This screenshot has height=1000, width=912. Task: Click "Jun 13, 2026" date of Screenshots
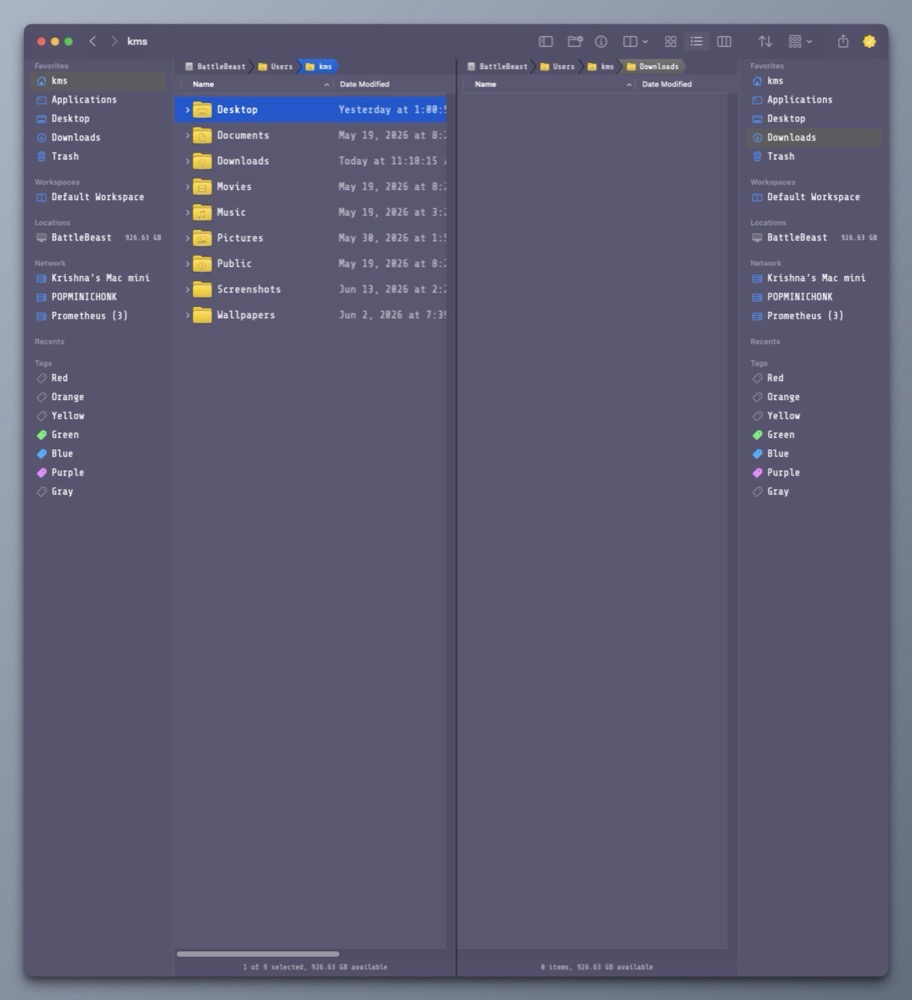click(x=373, y=289)
